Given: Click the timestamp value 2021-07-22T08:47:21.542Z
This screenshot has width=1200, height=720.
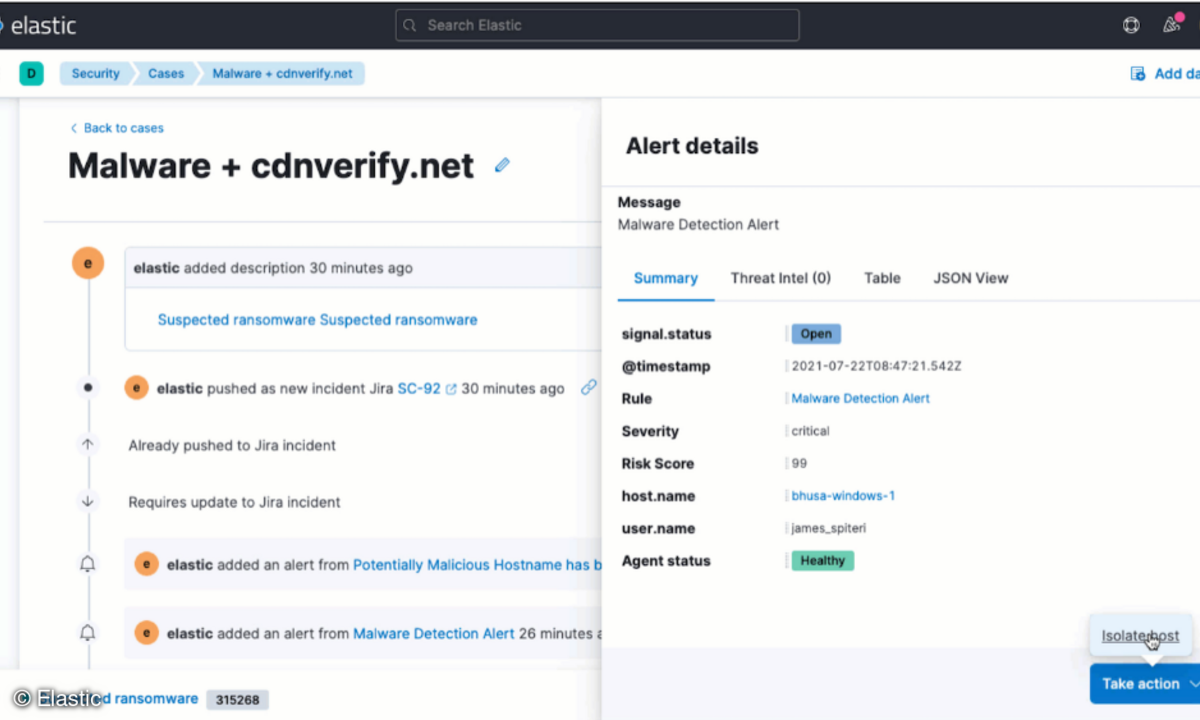Looking at the screenshot, I should (876, 366).
